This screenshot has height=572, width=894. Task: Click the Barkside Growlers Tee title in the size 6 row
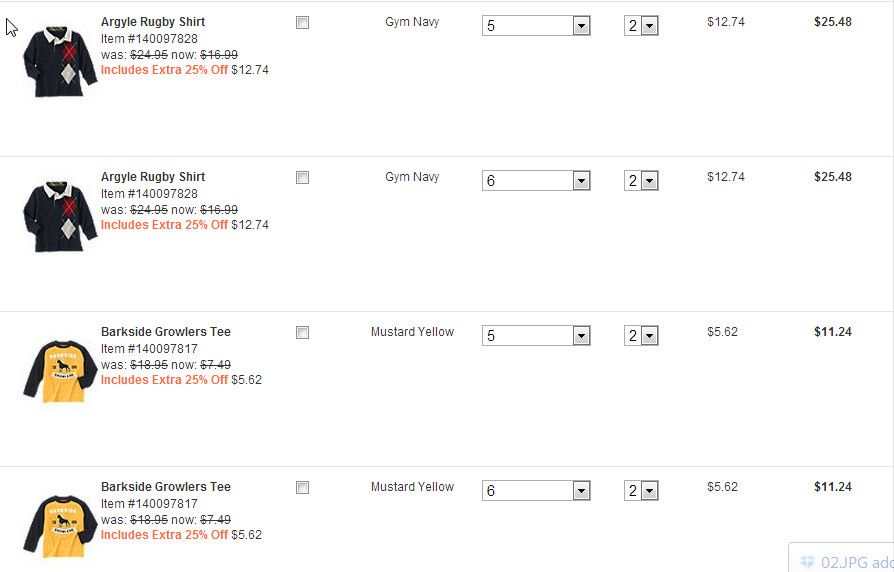click(x=166, y=487)
